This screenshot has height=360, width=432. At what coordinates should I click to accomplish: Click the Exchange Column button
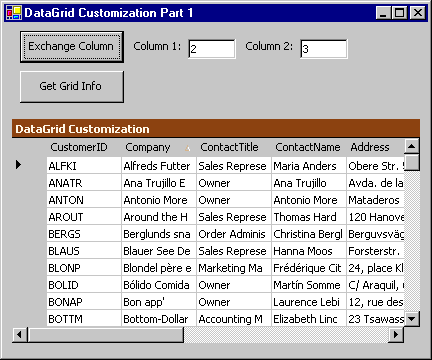pos(72,47)
